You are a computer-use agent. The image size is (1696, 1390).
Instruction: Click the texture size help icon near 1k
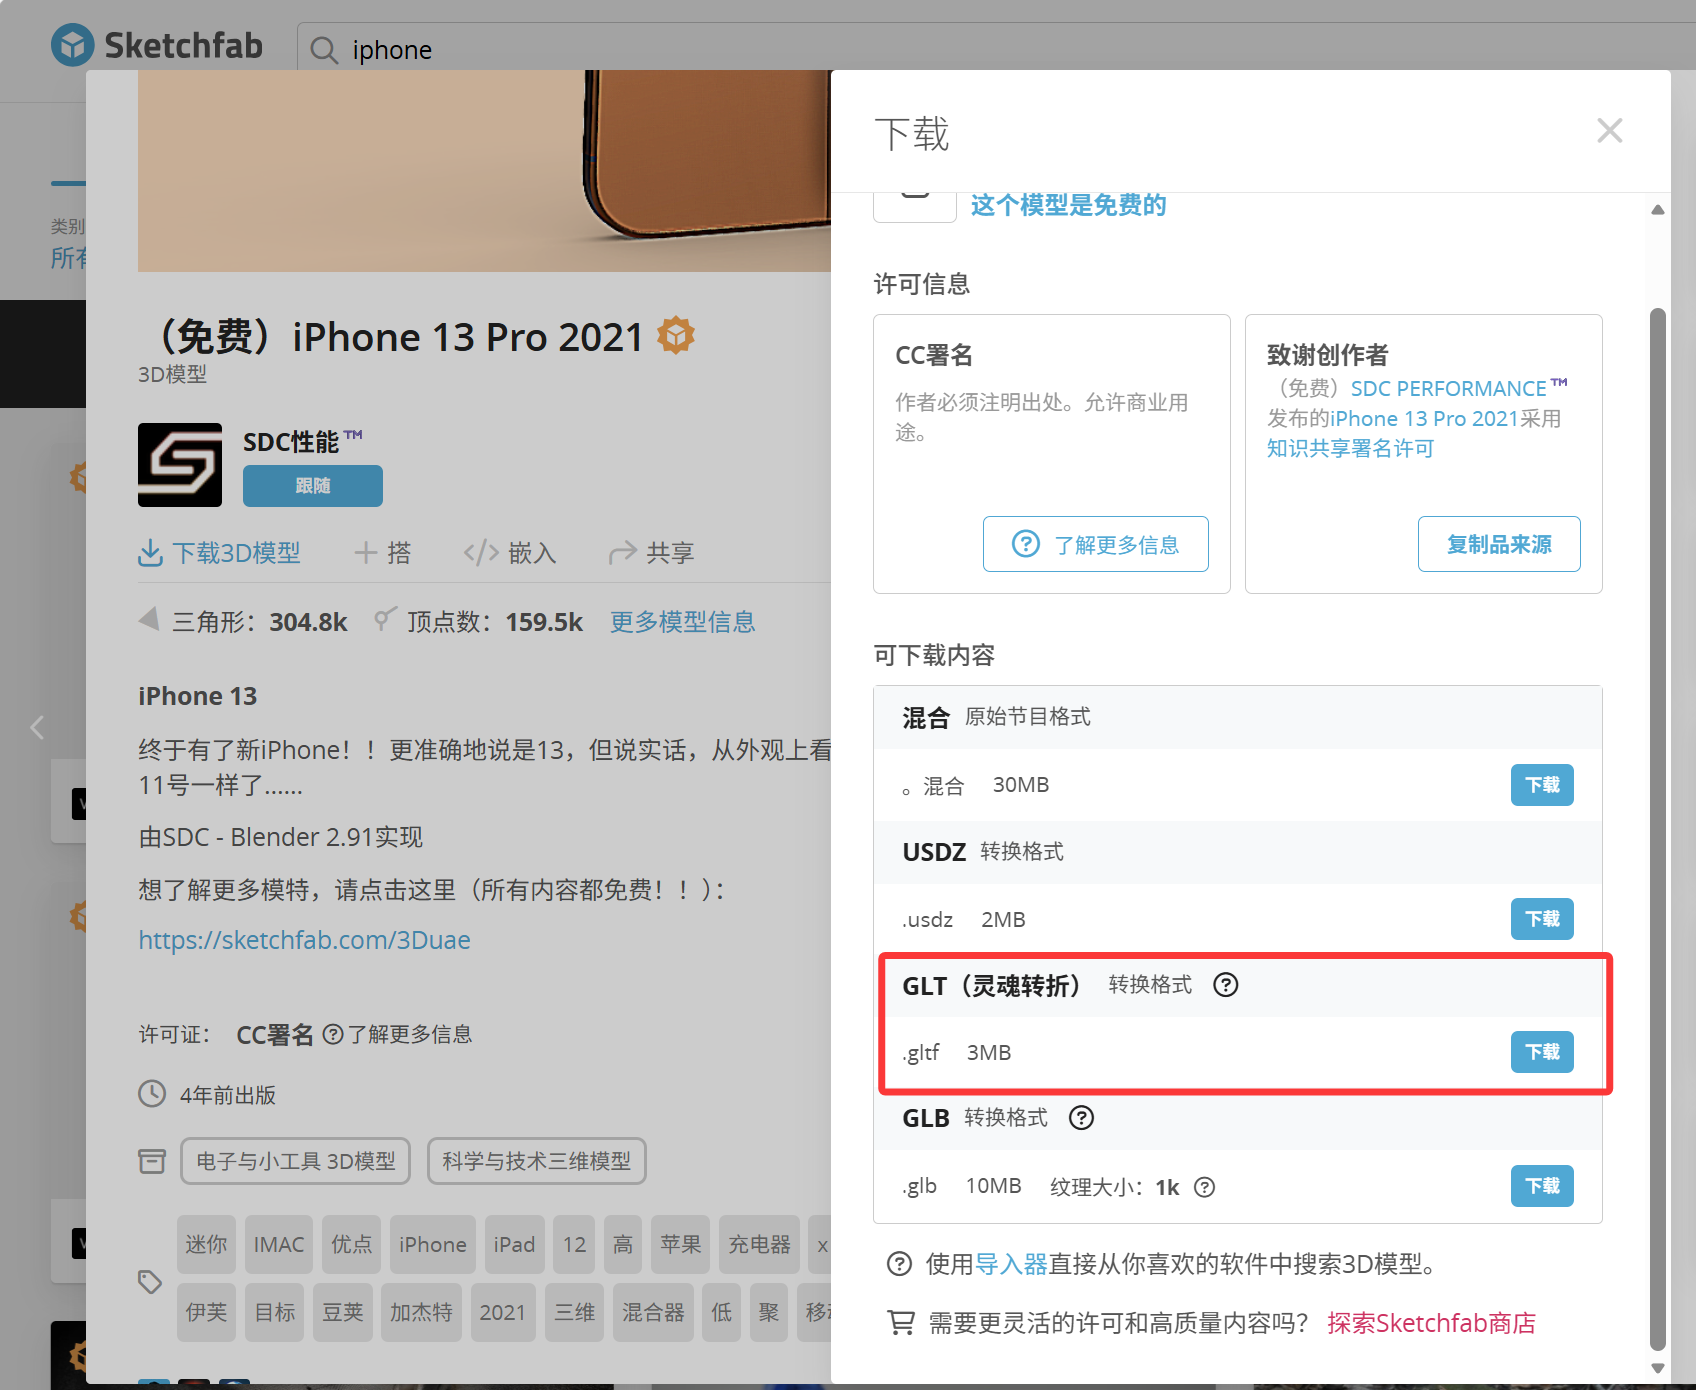coord(1204,1187)
